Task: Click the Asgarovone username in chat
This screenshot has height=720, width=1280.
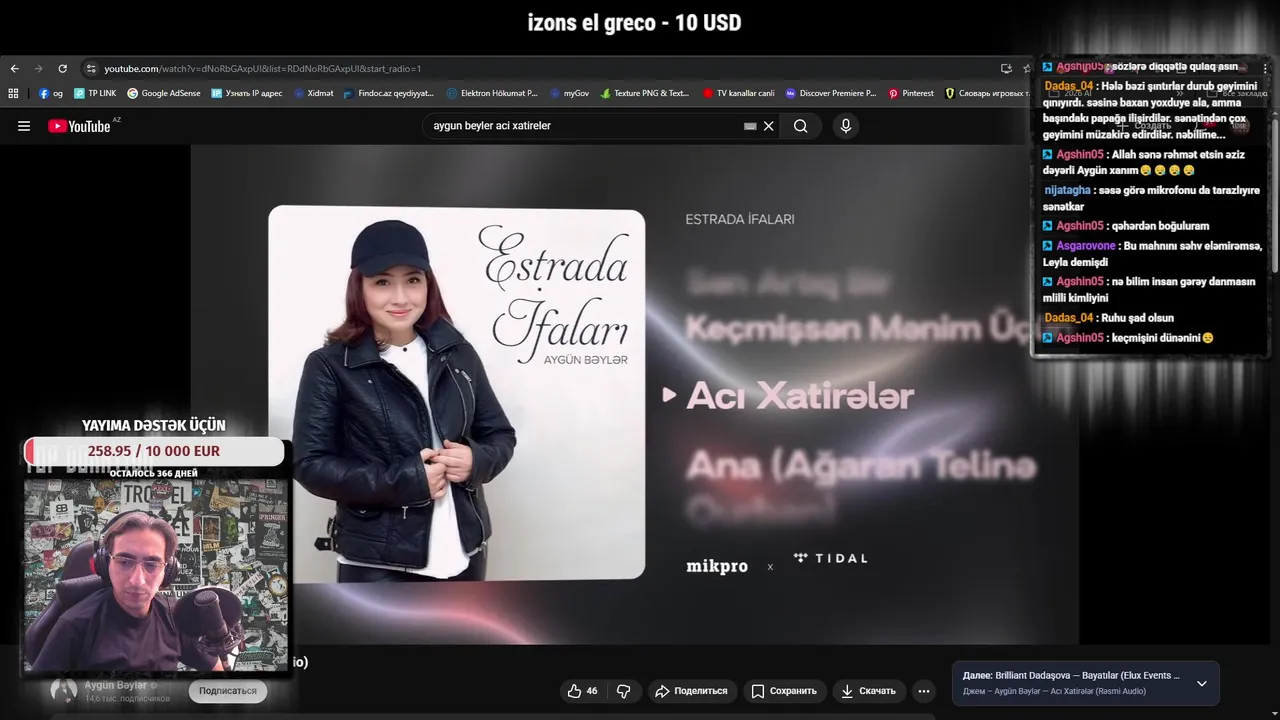Action: (1086, 246)
